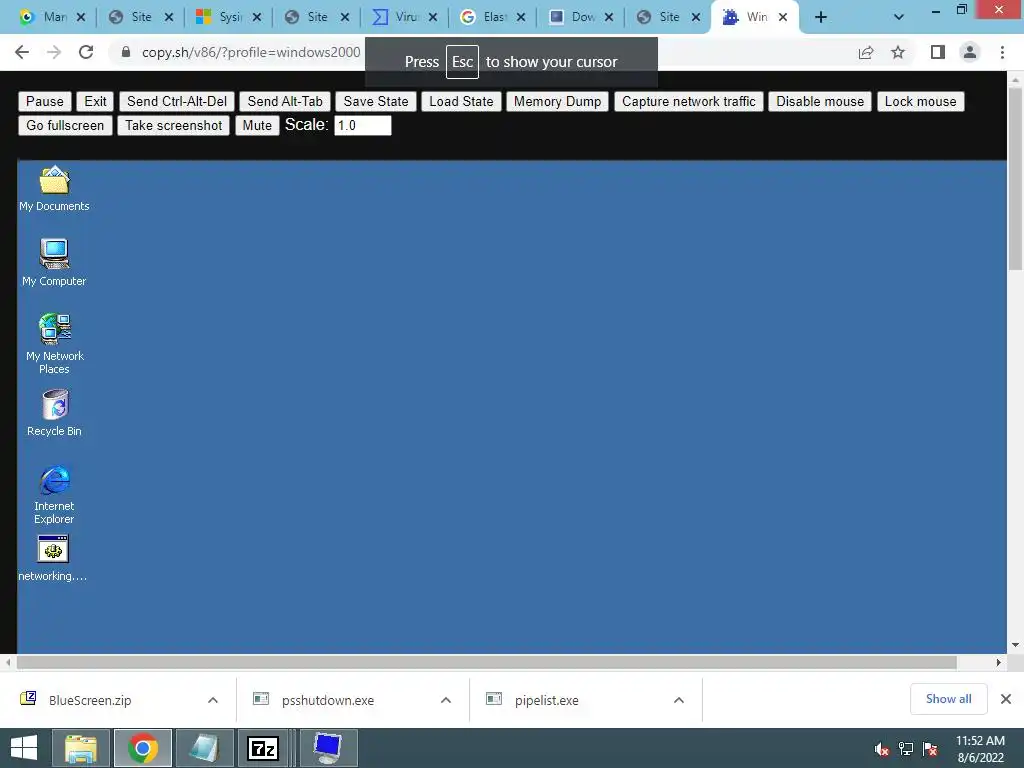Click the vertical page scrollbar
The width and height of the screenshot is (1024, 768).
click(x=1015, y=179)
